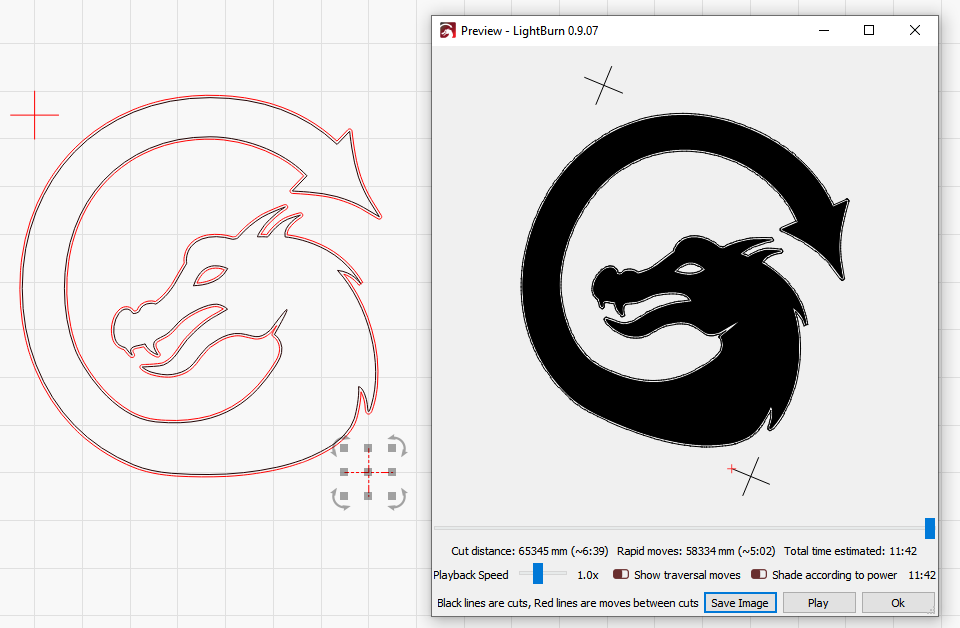960x628 pixels.
Task: Click the right-middle square resize handle
Action: pyautogui.click(x=392, y=471)
